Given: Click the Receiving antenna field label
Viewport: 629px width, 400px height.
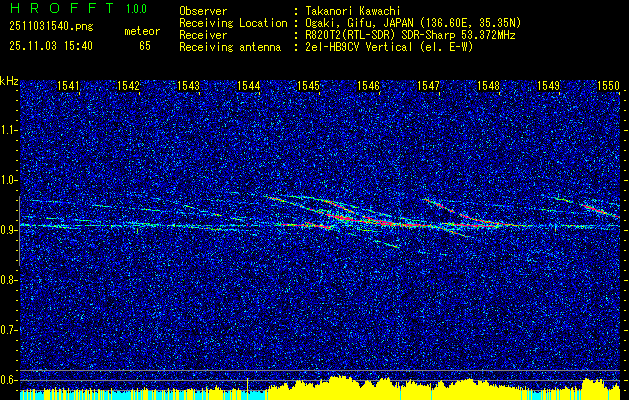Looking at the screenshot, I should tap(230, 47).
